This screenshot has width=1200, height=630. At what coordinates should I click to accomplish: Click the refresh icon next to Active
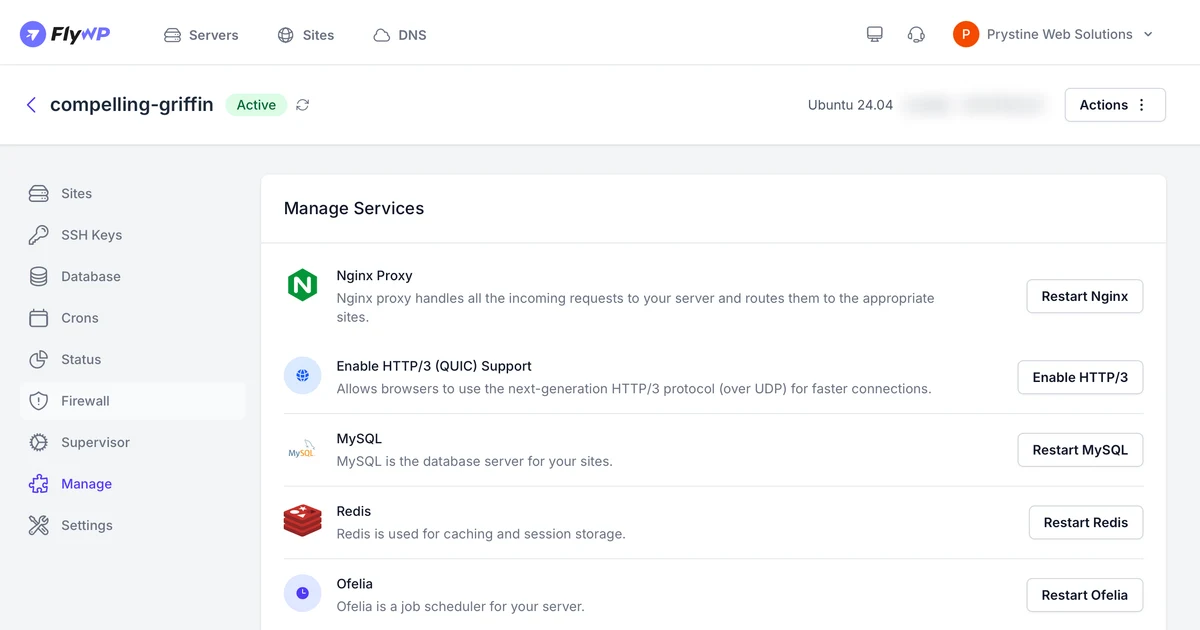point(303,105)
